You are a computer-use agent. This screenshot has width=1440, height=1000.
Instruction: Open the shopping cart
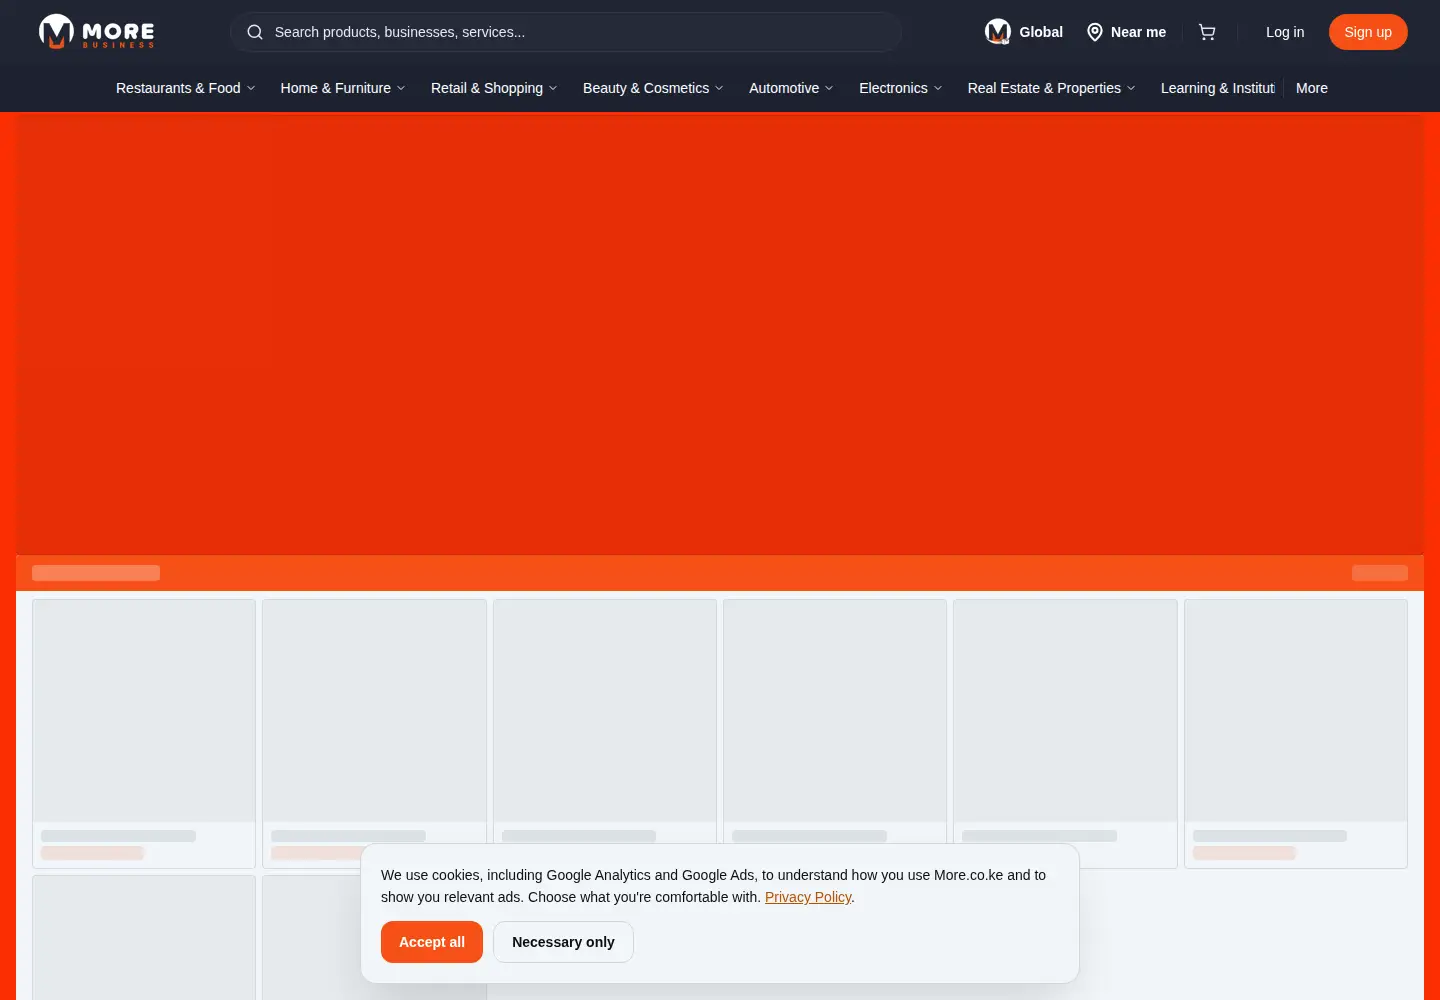coord(1207,32)
